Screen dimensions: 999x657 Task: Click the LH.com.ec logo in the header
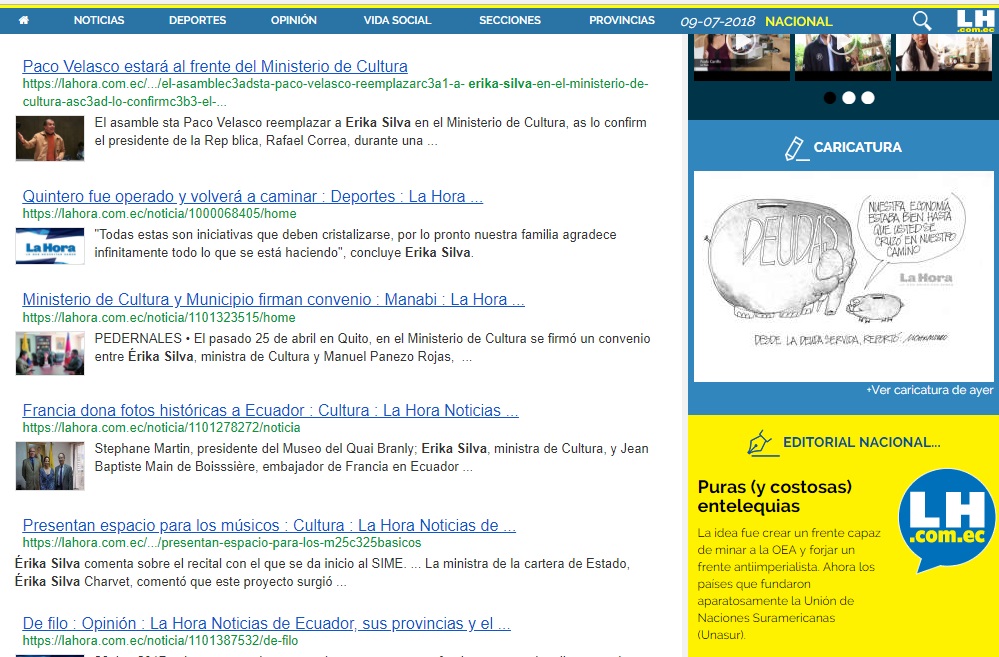974,21
